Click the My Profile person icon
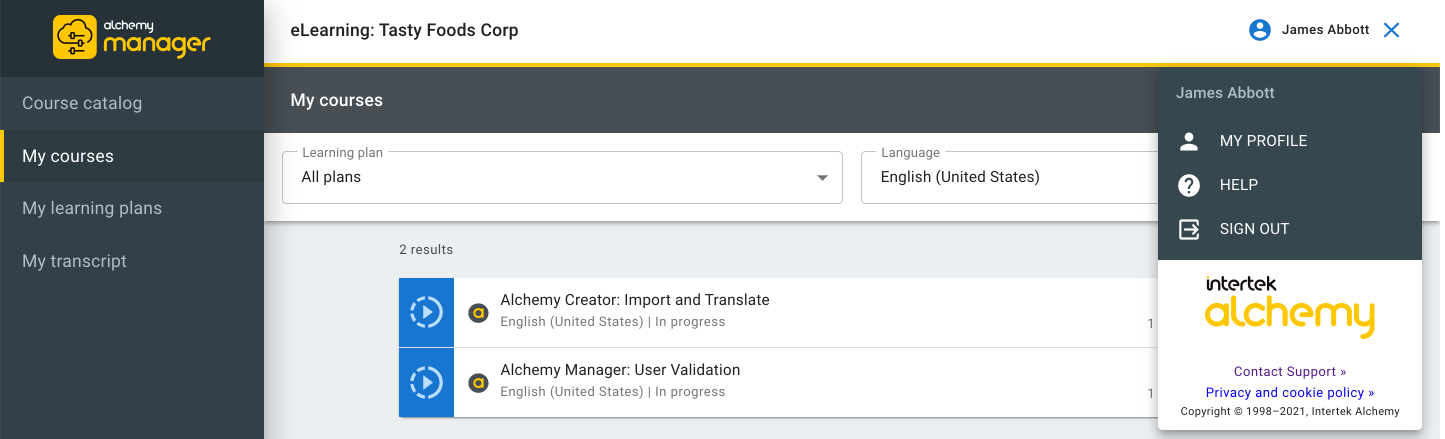1445x439 pixels. [1189, 141]
